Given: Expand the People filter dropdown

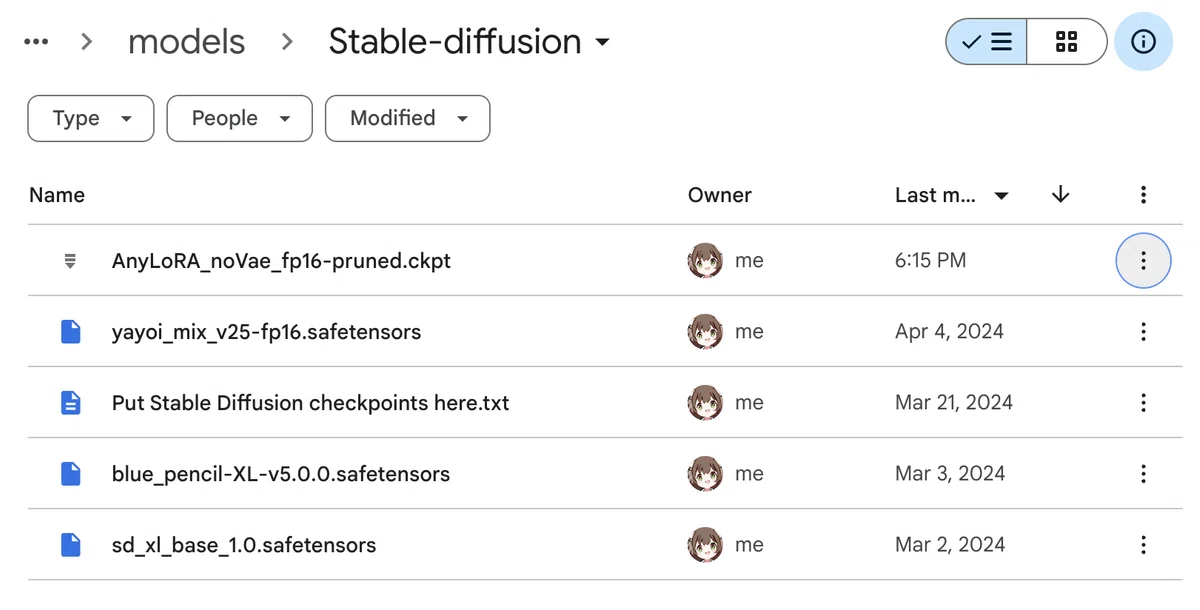Looking at the screenshot, I should 240,118.
